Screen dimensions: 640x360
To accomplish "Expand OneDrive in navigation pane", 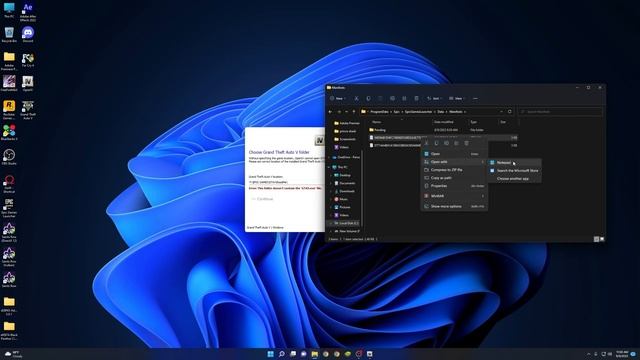I will tap(329, 157).
